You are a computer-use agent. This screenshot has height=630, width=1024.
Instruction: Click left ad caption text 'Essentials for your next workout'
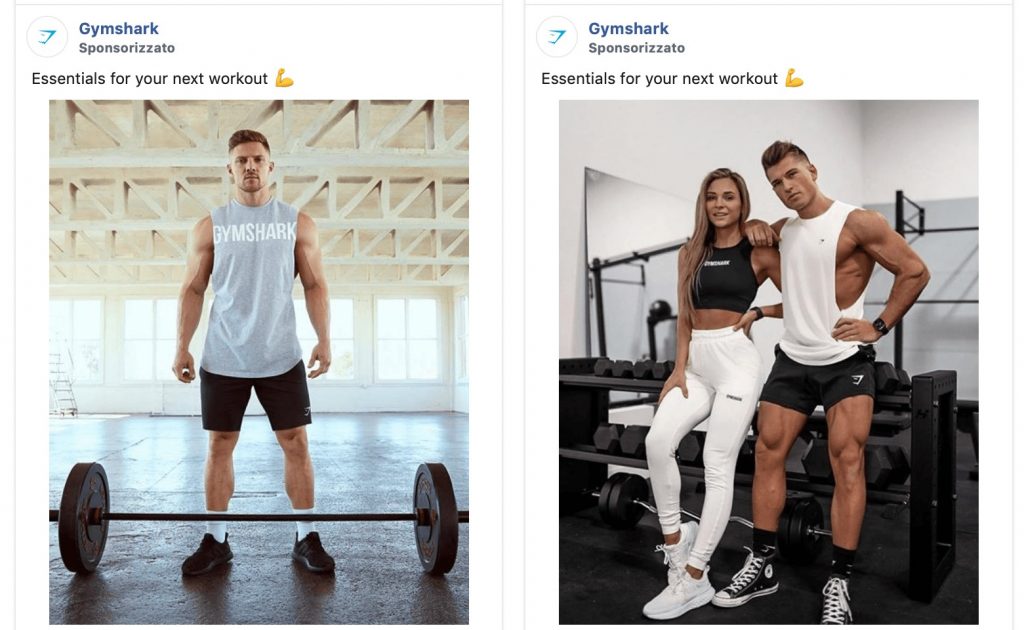[150, 79]
